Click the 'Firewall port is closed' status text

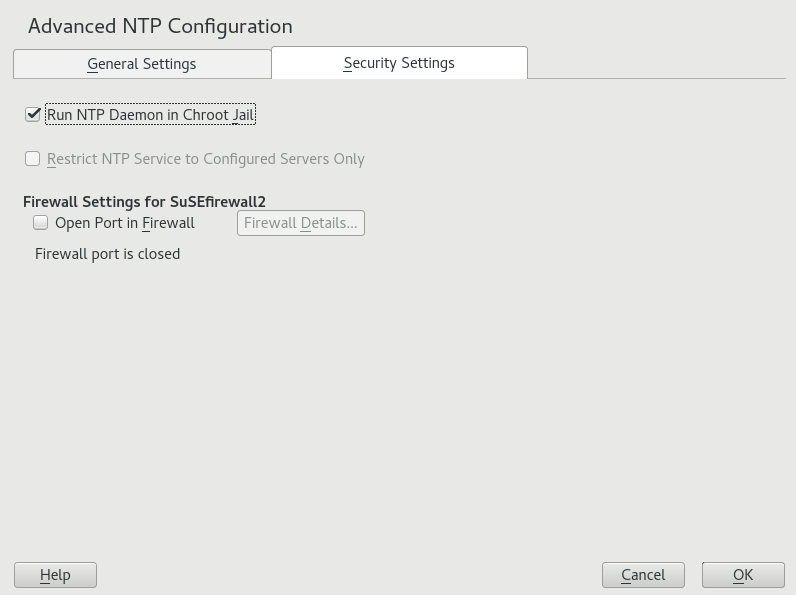coord(107,254)
